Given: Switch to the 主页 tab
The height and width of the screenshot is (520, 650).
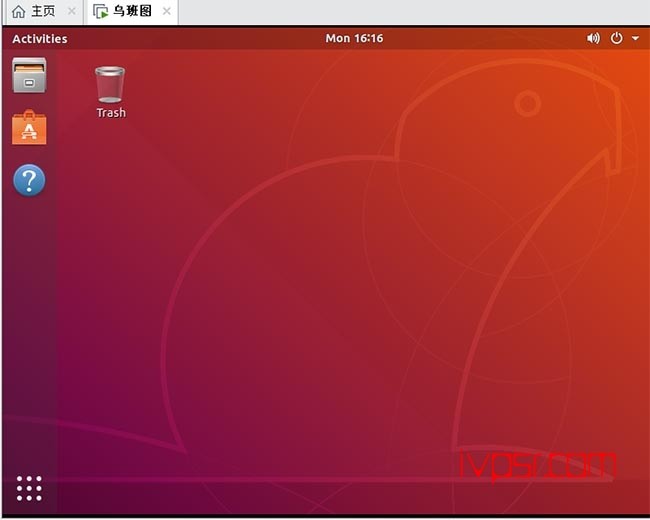Looking at the screenshot, I should 43,12.
